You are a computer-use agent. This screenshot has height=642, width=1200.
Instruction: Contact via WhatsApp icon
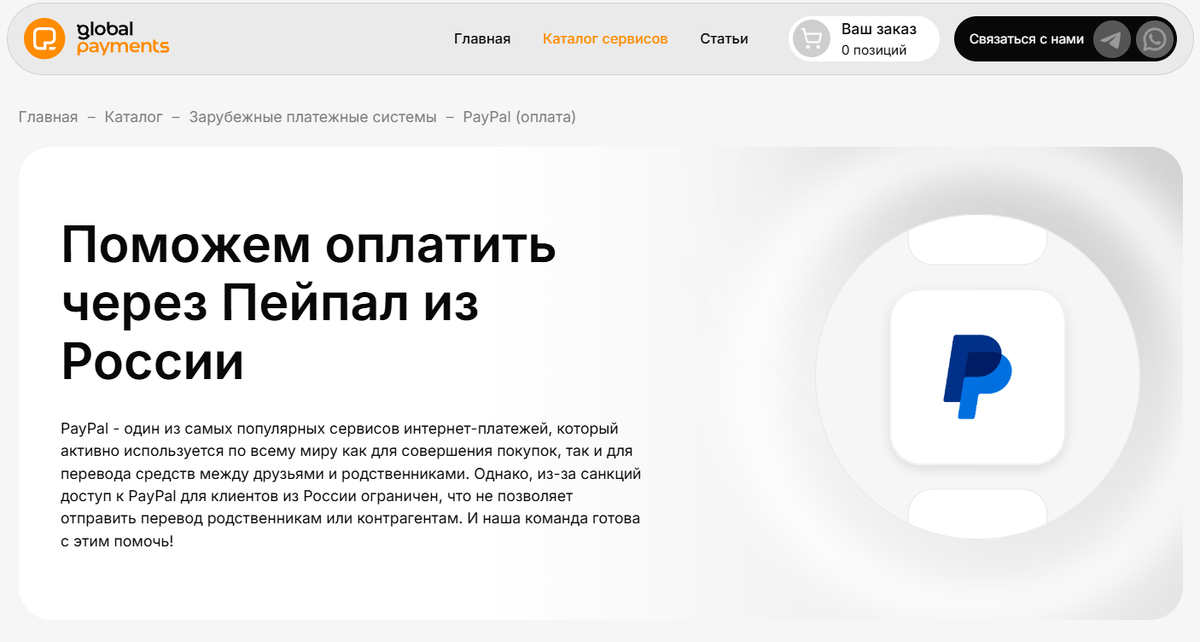click(1155, 40)
